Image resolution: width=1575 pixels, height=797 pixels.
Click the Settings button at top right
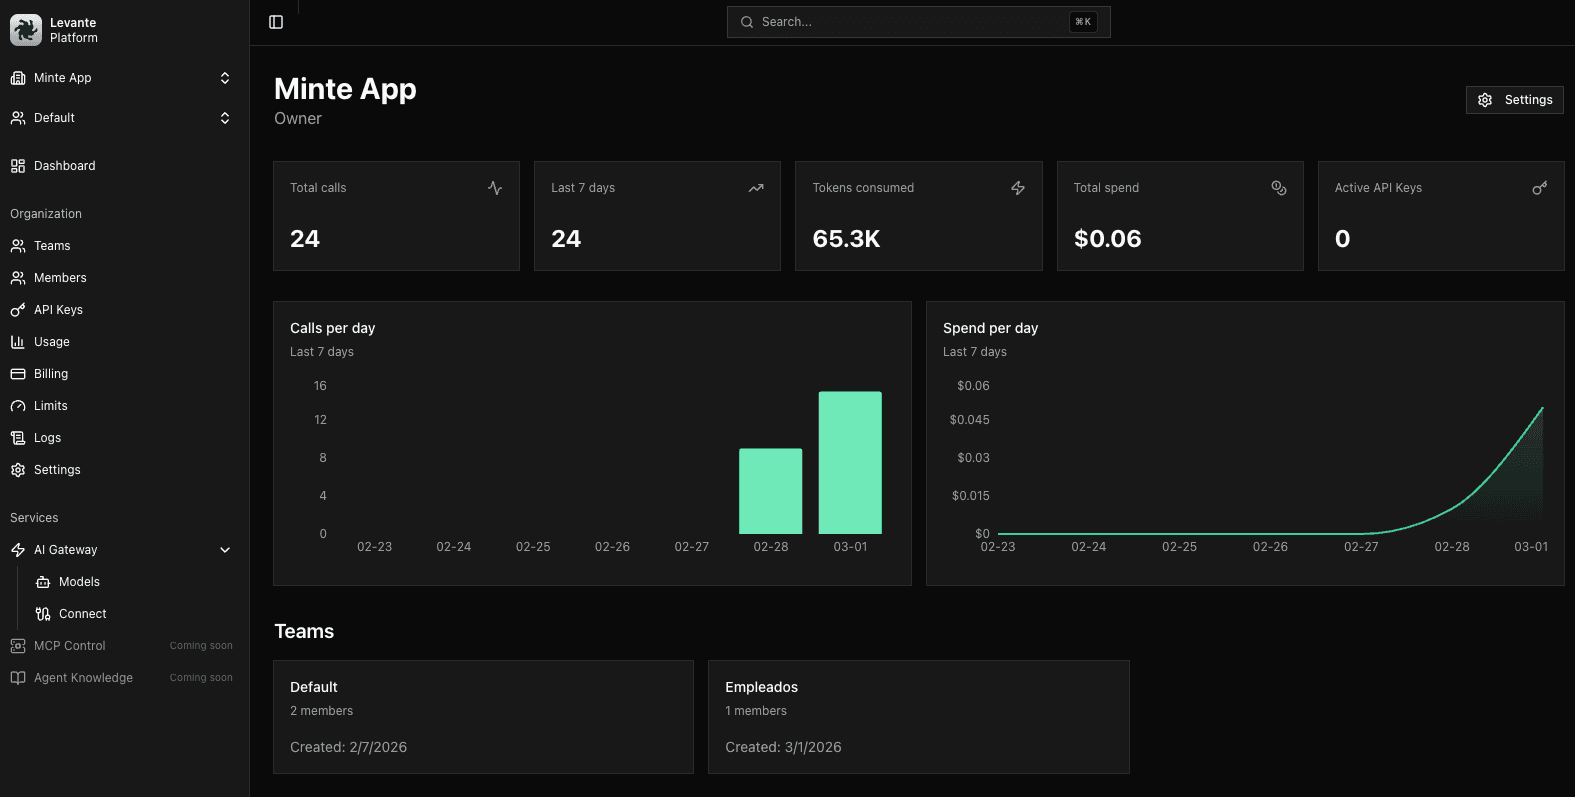(x=1514, y=100)
